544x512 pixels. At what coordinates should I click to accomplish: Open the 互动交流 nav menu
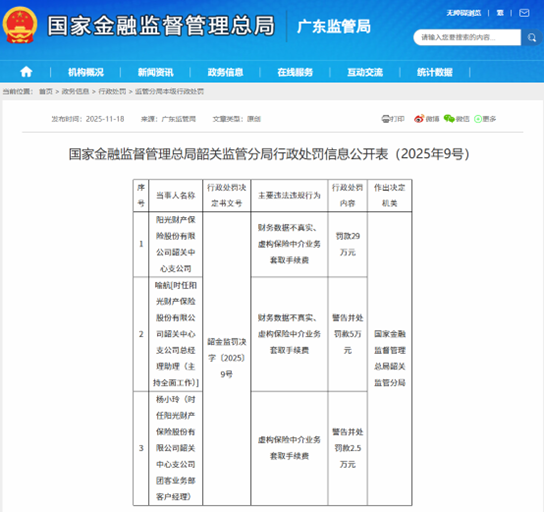365,72
